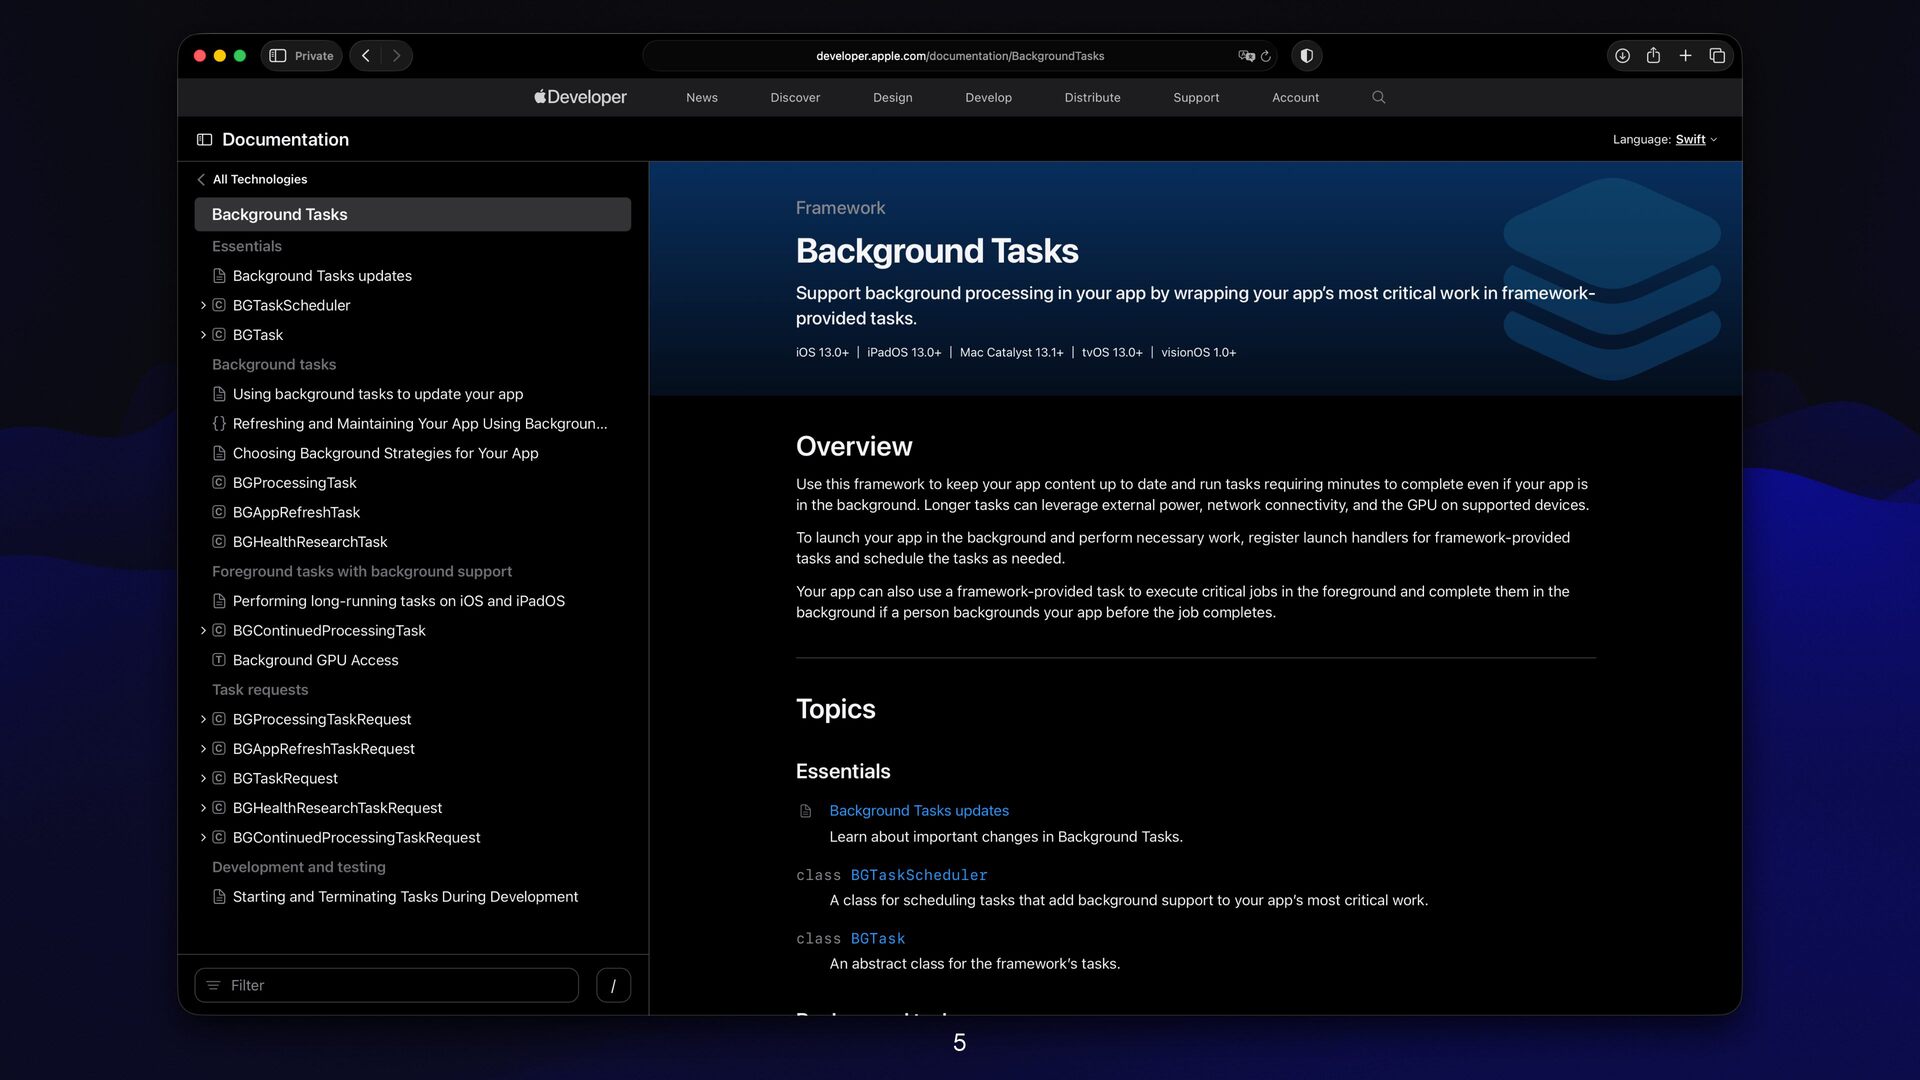This screenshot has height=1080, width=1920.
Task: Click the privacy shield icon
Action: coord(1306,56)
